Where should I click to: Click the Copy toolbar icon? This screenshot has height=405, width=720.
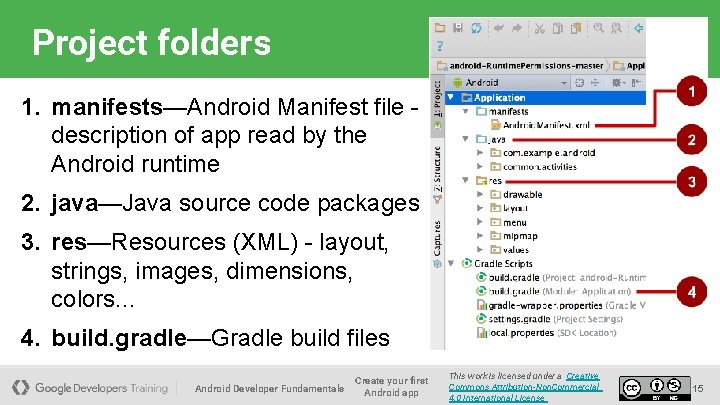[x=558, y=28]
